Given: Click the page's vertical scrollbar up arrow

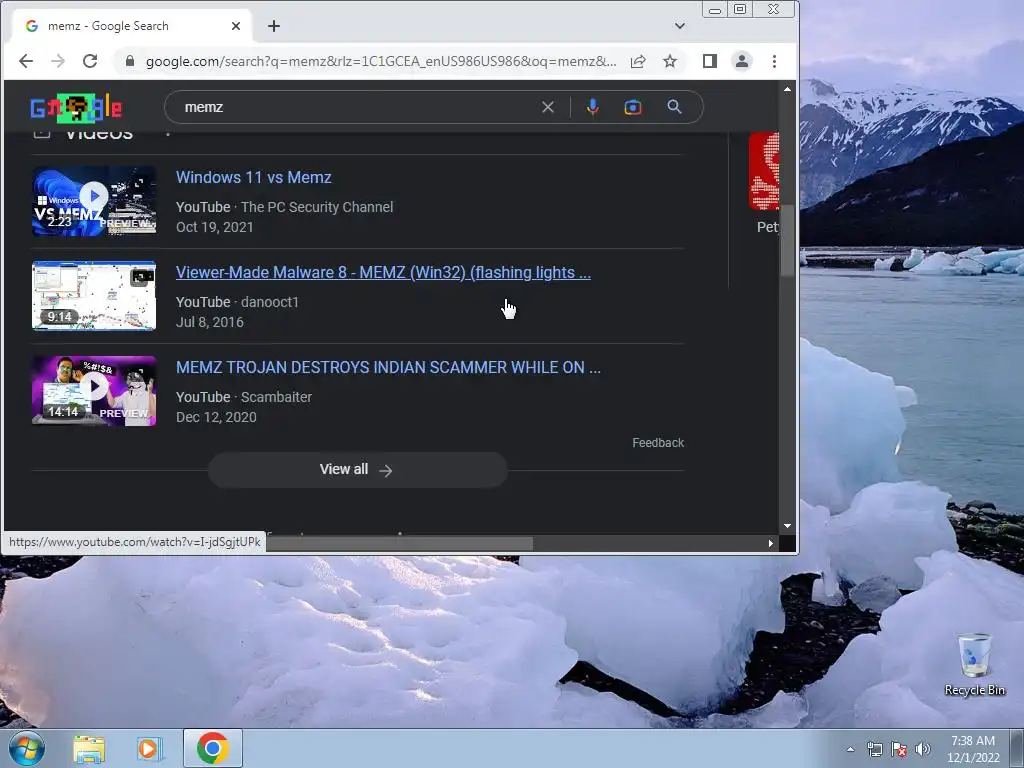Looking at the screenshot, I should [787, 89].
